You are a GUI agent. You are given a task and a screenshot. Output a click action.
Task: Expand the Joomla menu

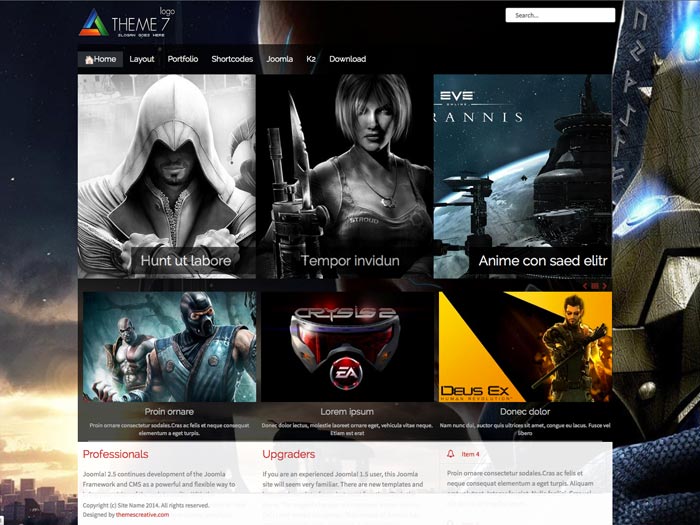pyautogui.click(x=279, y=59)
